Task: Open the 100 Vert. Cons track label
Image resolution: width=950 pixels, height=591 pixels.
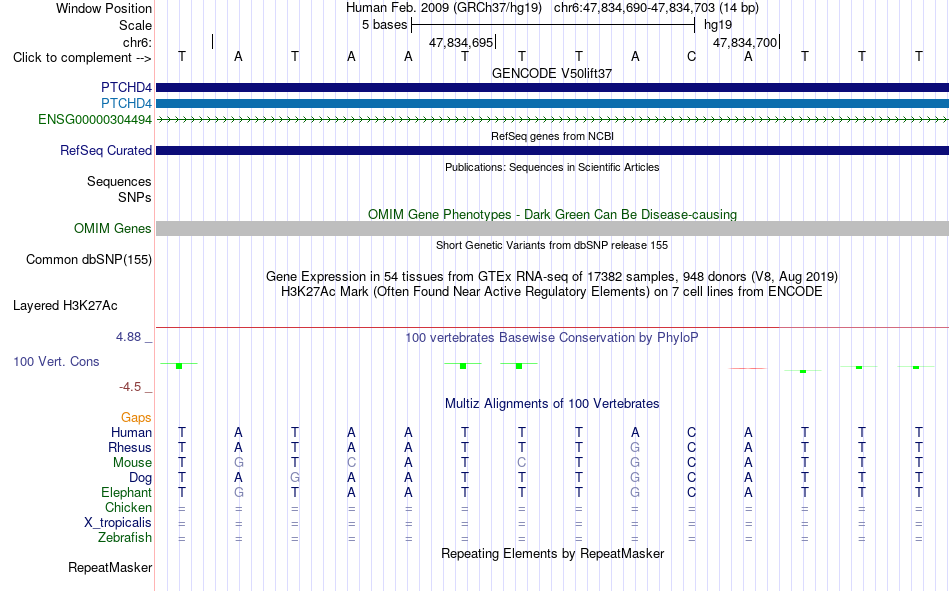Action: coord(56,361)
